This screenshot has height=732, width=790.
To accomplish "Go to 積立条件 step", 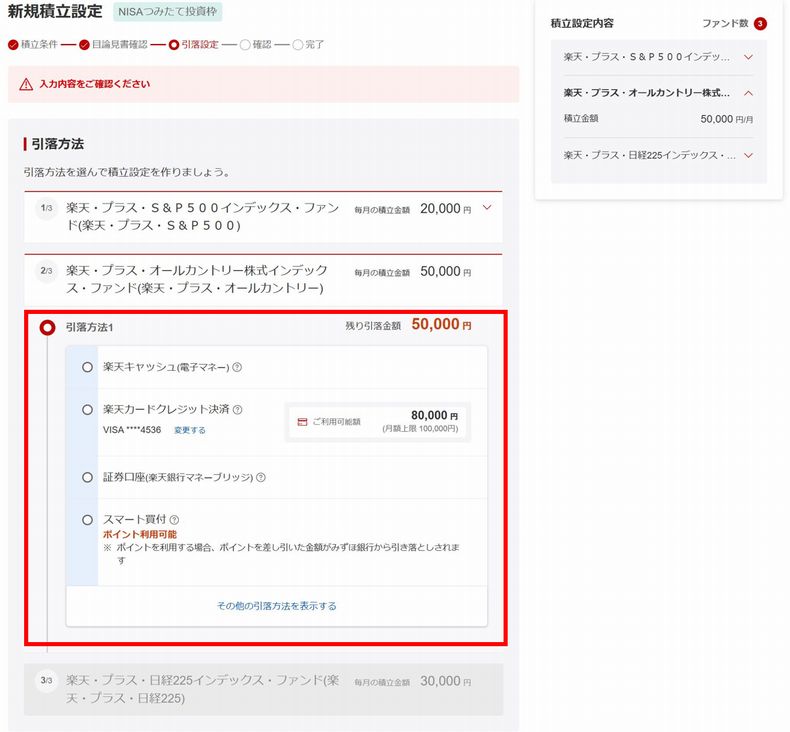I will coord(33,44).
